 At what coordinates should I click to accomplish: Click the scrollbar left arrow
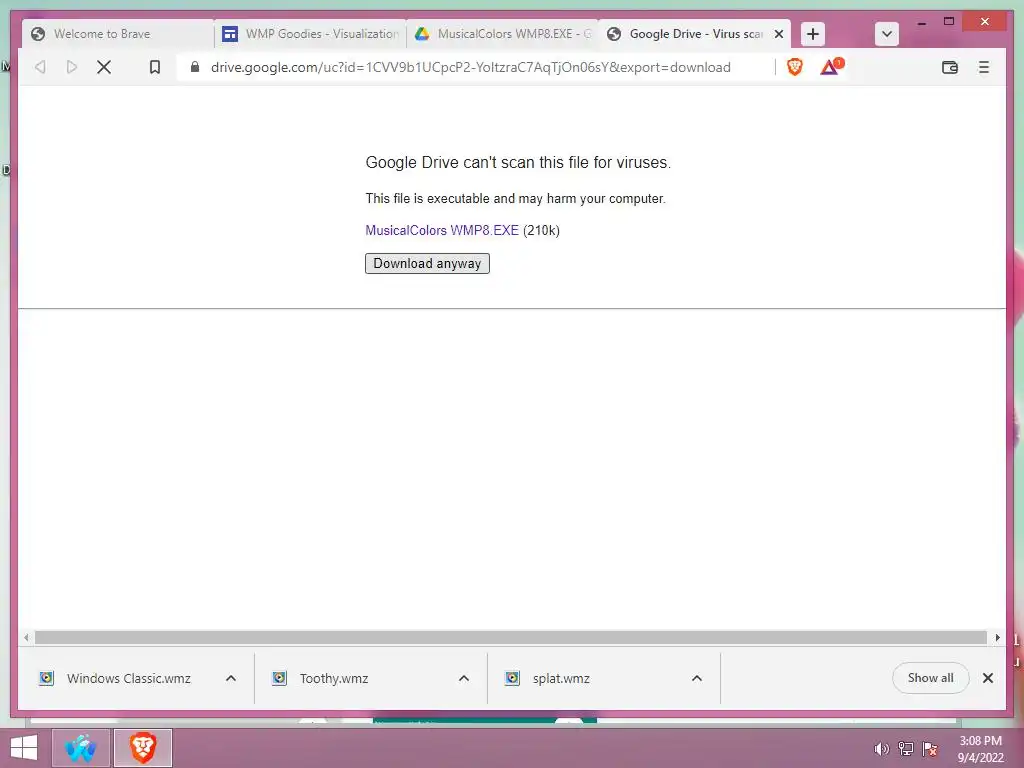26,637
